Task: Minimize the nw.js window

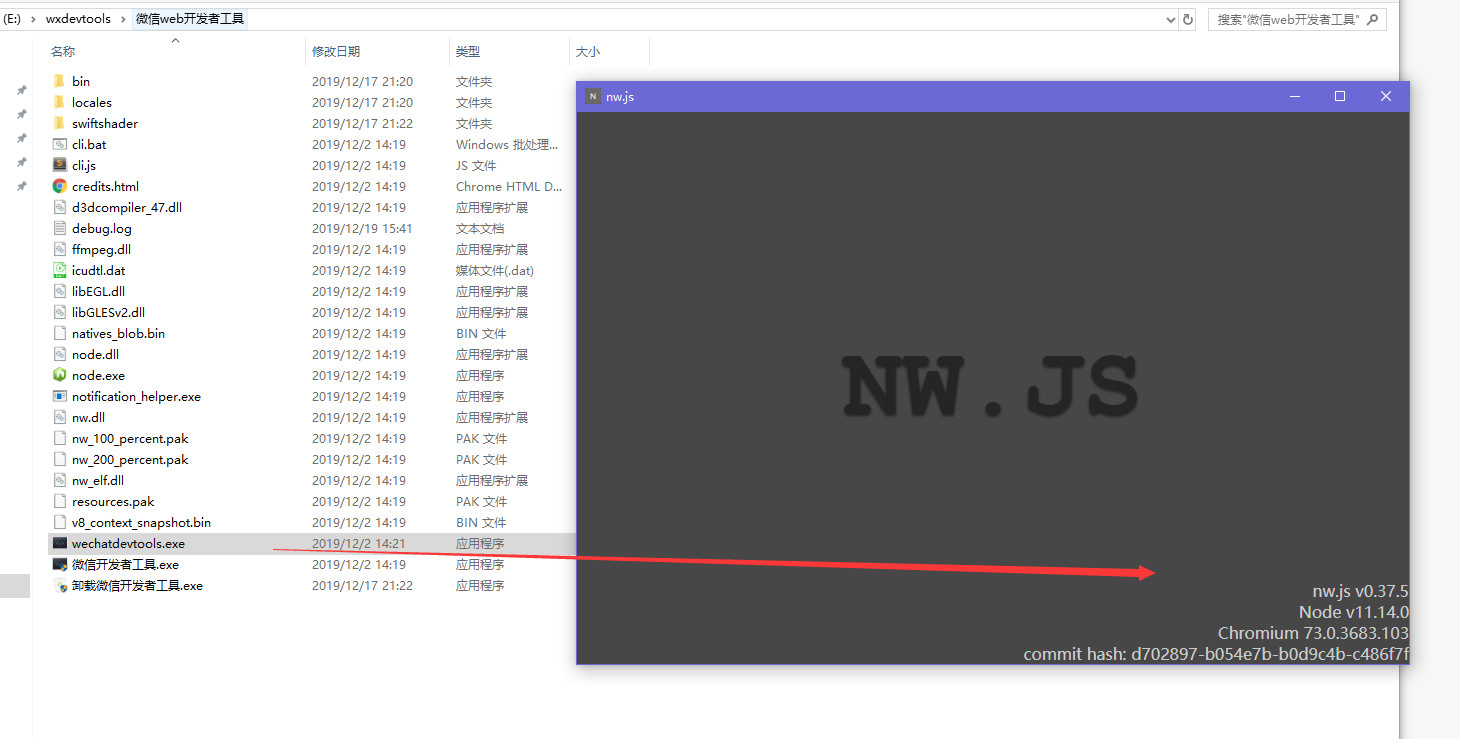Action: [1295, 96]
